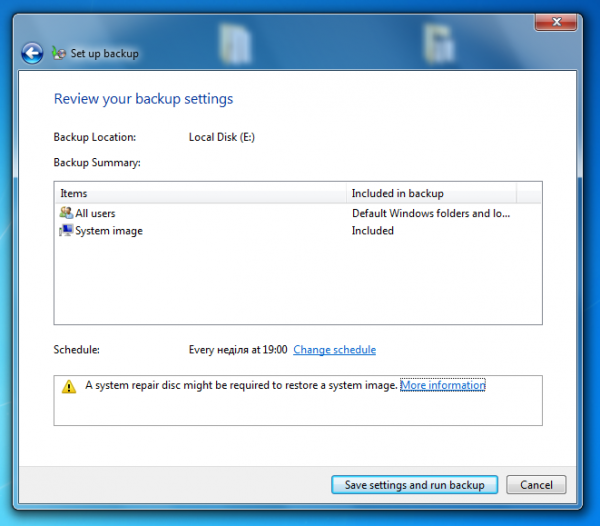Open the Change schedule link
The image size is (600, 526).
click(x=334, y=350)
